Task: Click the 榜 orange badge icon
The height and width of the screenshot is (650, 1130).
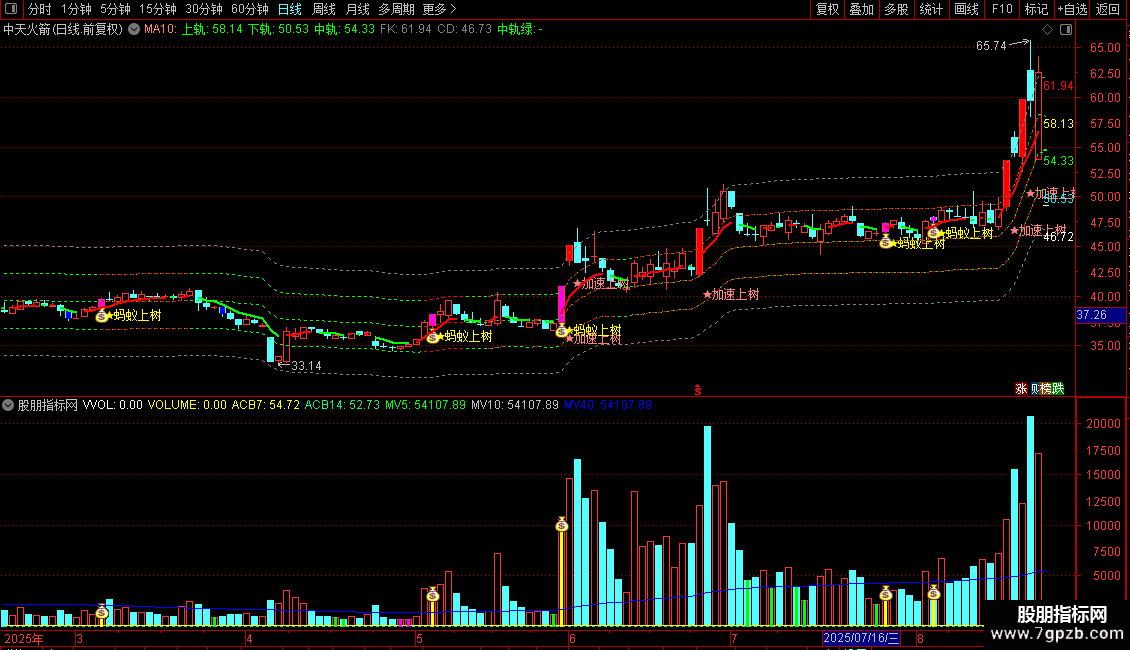Action: [x=1046, y=388]
